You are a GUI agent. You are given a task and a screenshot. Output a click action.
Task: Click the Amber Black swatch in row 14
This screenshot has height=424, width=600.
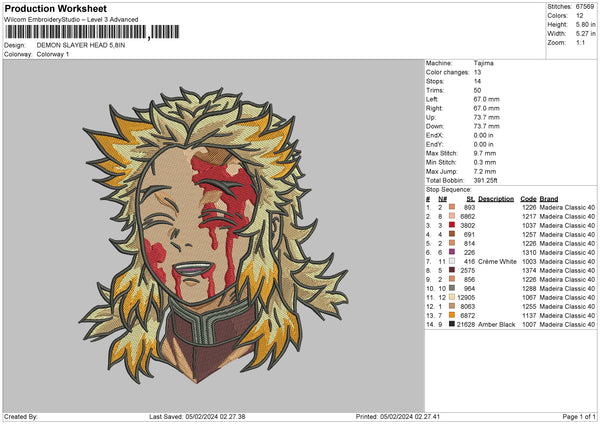click(452, 324)
